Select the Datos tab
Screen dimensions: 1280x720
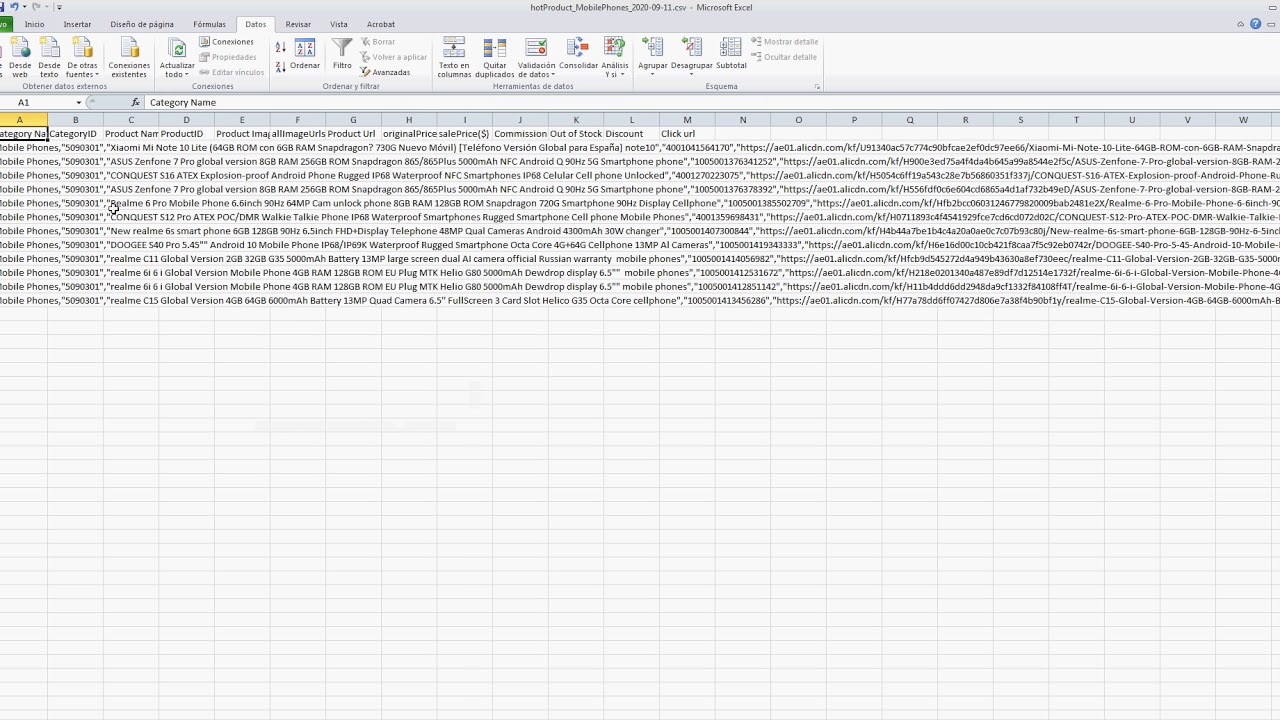pyautogui.click(x=256, y=24)
